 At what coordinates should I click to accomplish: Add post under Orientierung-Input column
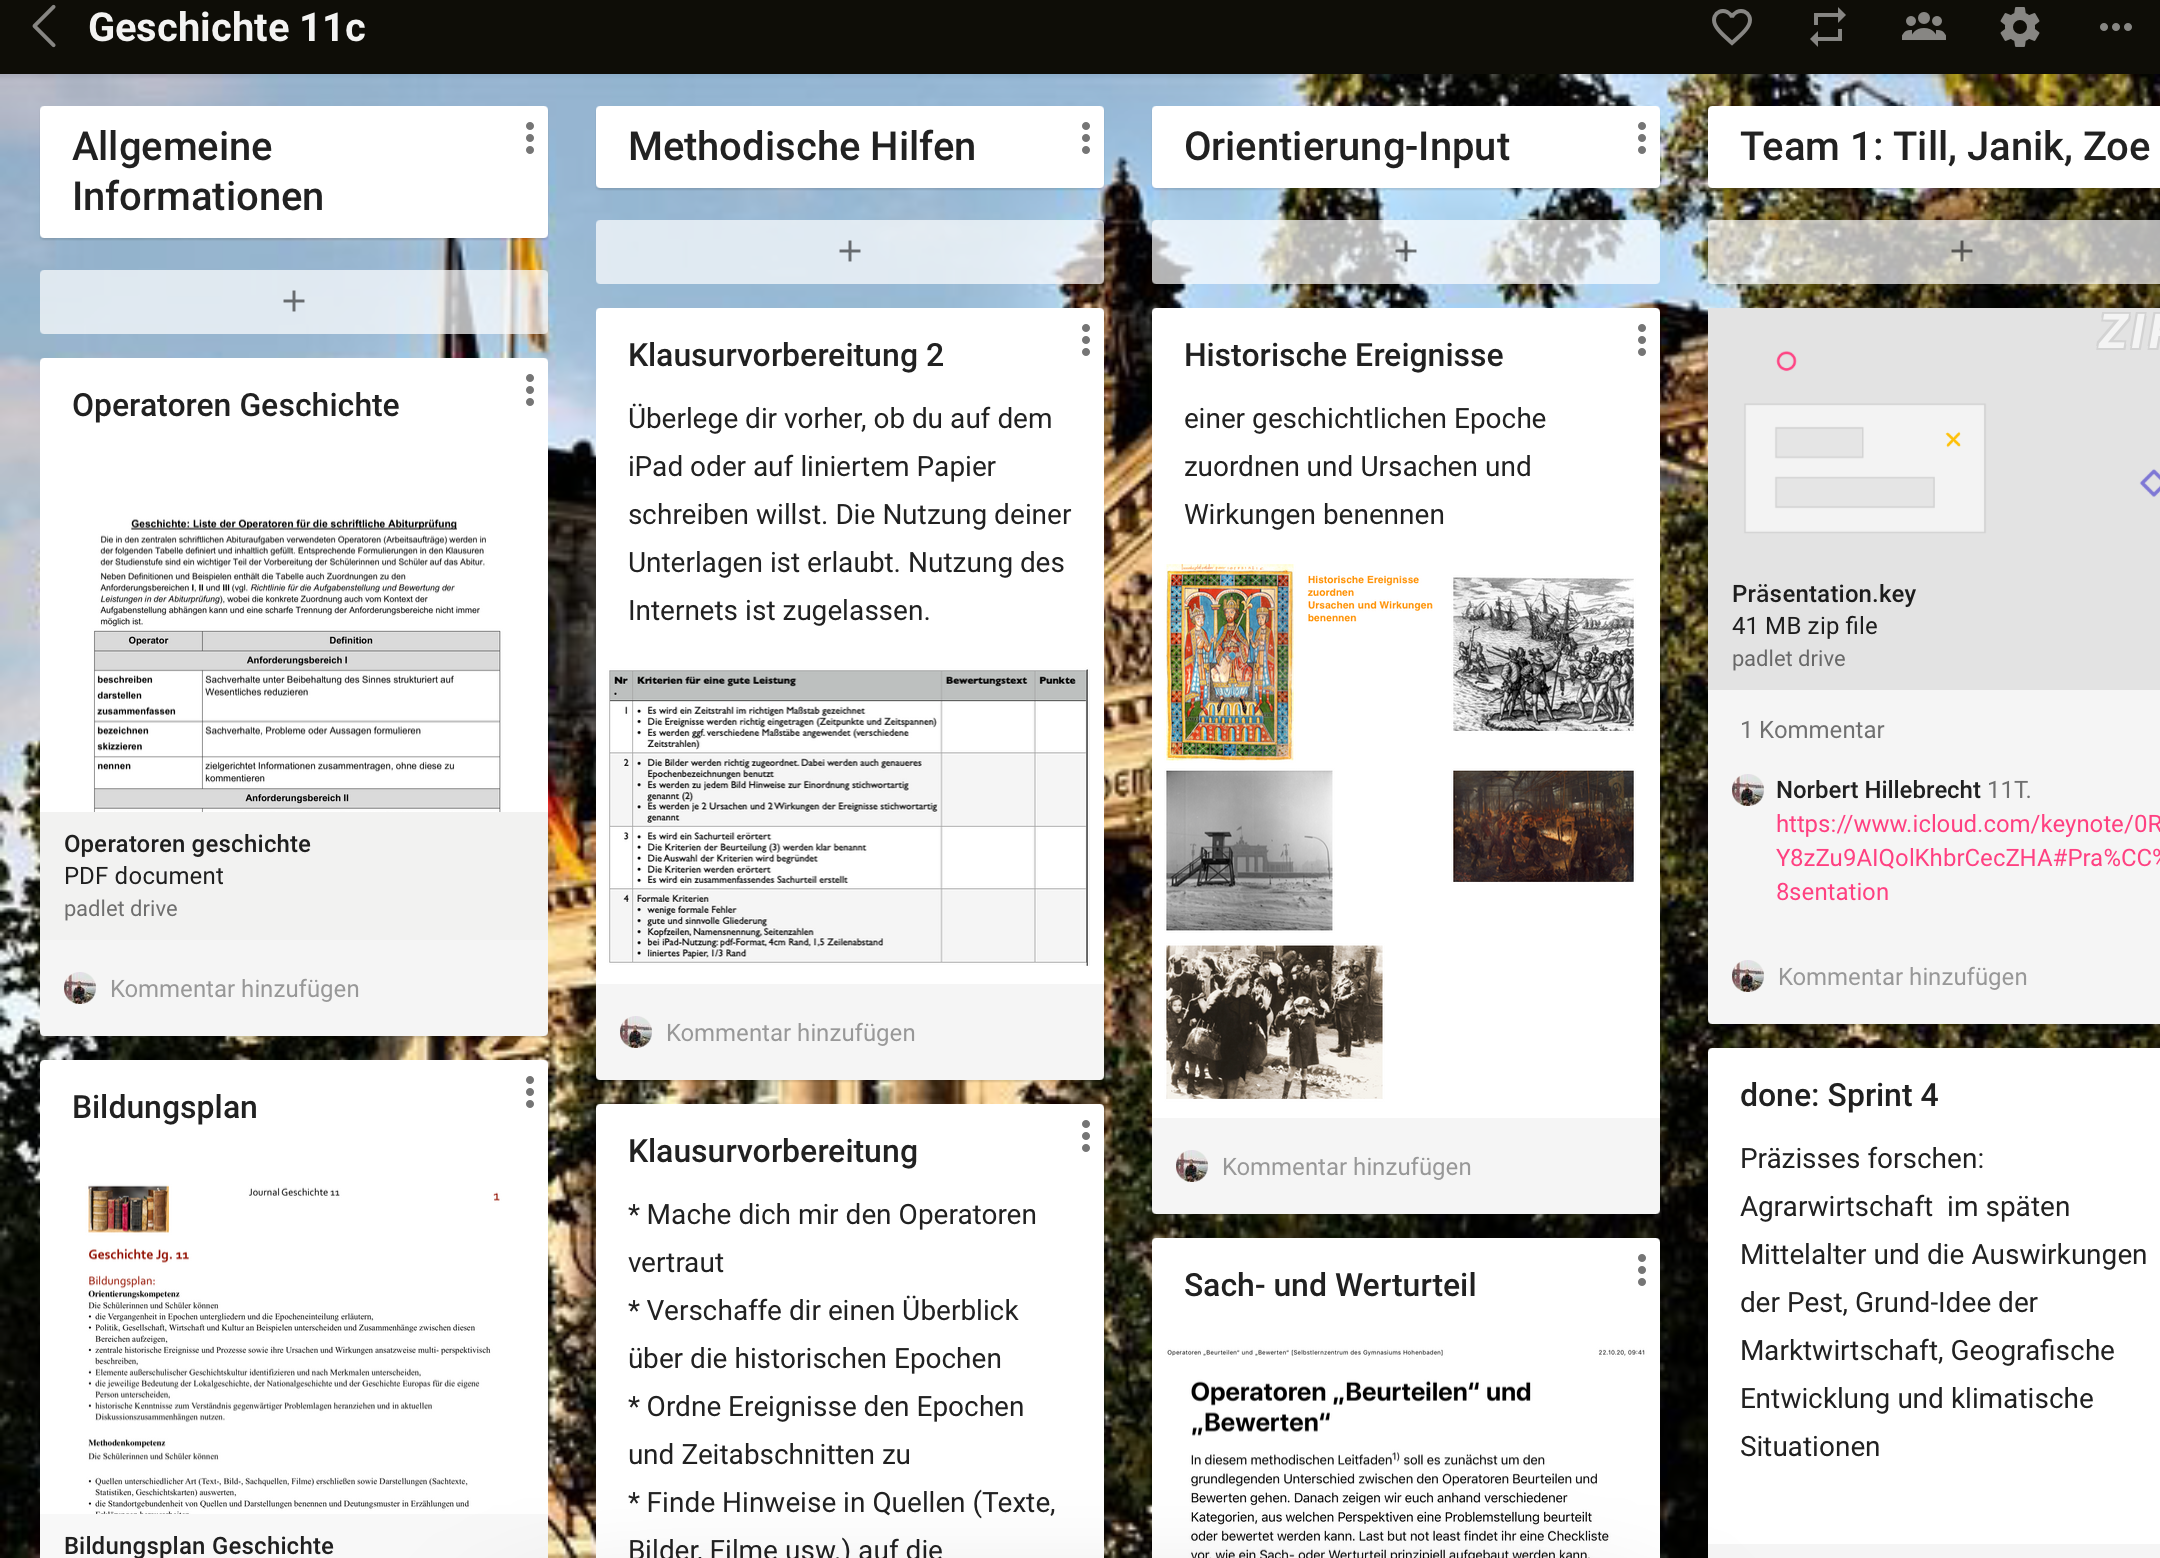(x=1405, y=251)
